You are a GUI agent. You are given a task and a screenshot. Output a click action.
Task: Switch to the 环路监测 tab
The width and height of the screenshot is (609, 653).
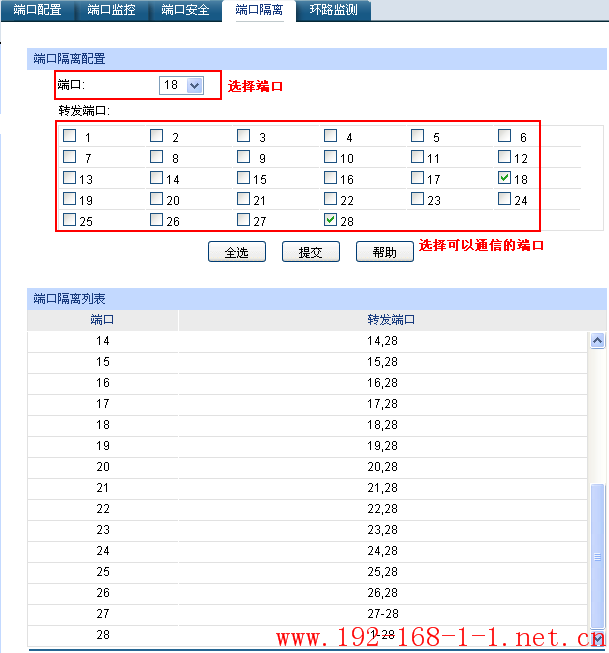click(x=333, y=10)
